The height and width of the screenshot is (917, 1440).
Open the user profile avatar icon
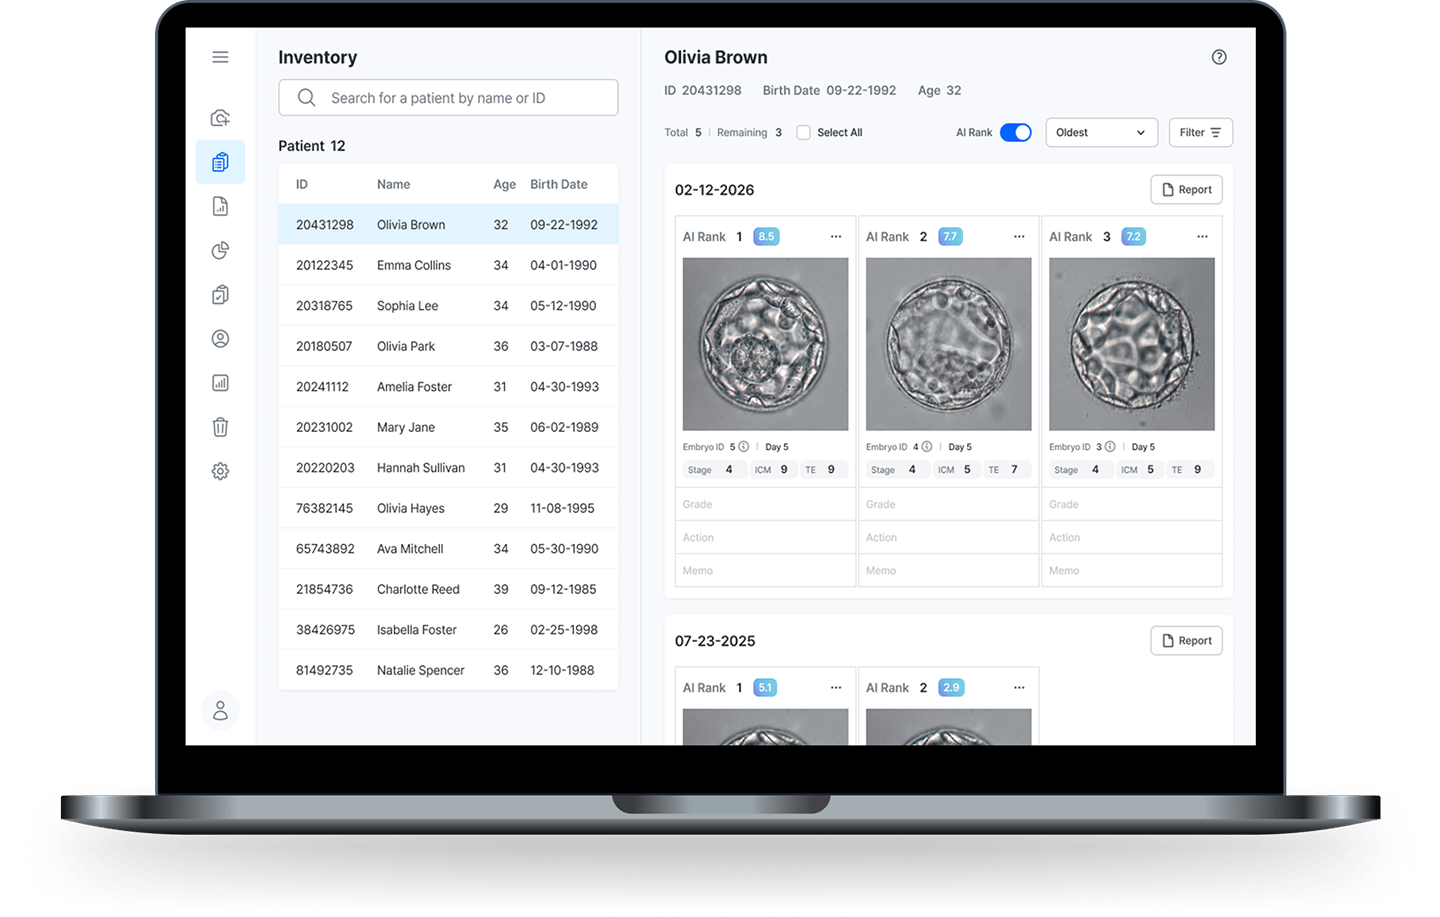[220, 711]
